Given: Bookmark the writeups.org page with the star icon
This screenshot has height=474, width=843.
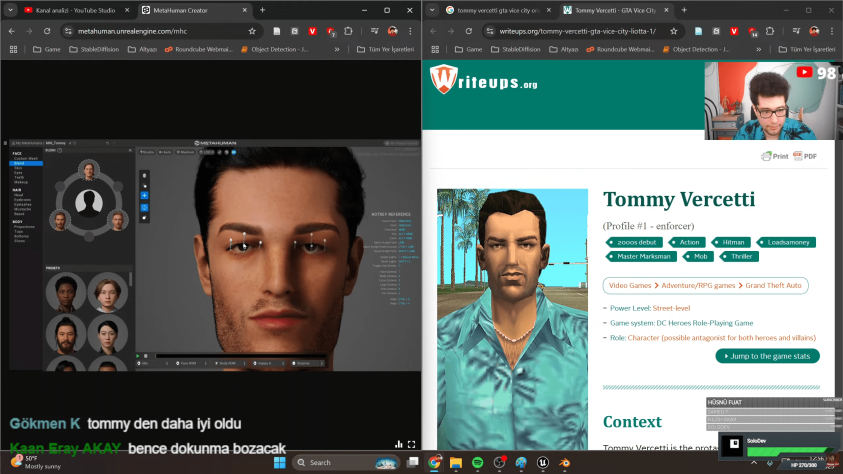Looking at the screenshot, I should pos(675,31).
